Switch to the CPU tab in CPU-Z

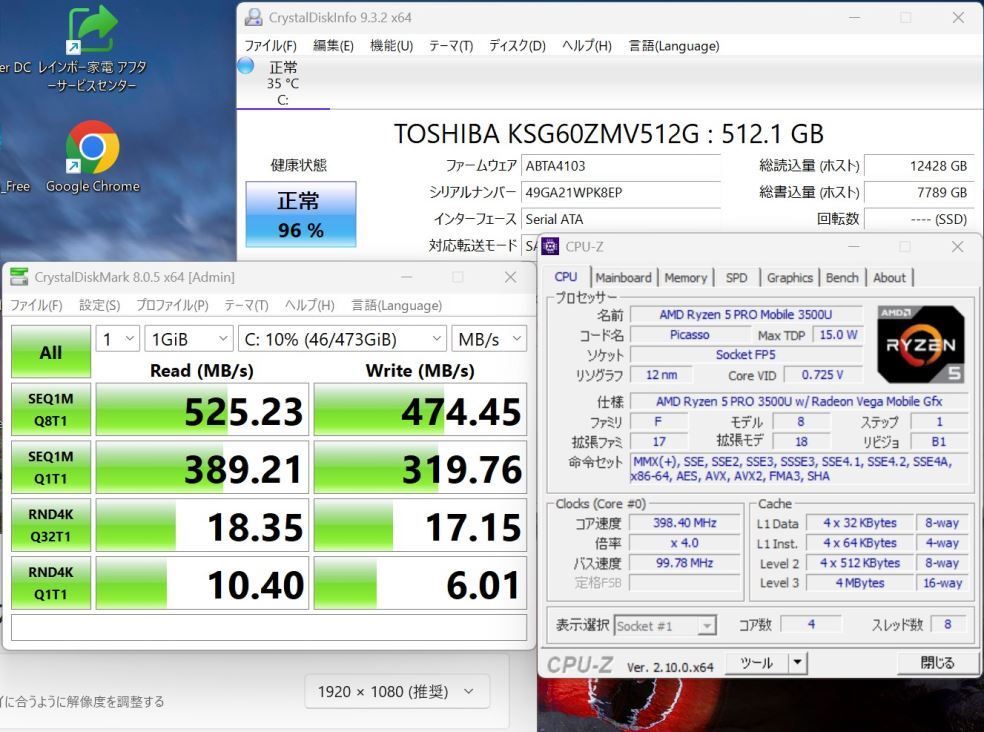click(x=565, y=277)
